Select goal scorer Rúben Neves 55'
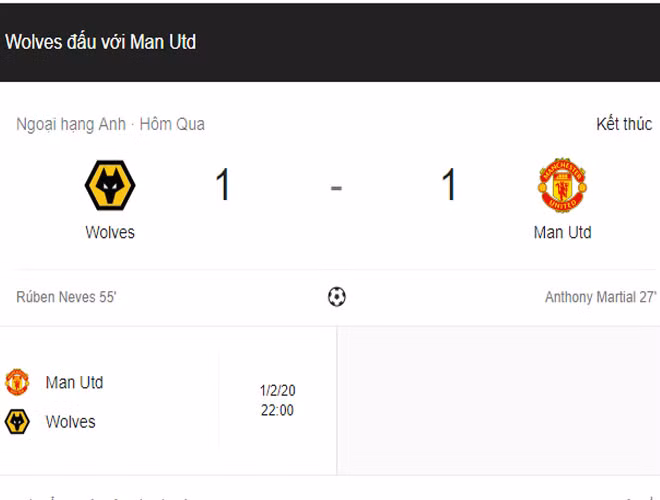Viewport: 660px width, 500px height. [x=66, y=297]
